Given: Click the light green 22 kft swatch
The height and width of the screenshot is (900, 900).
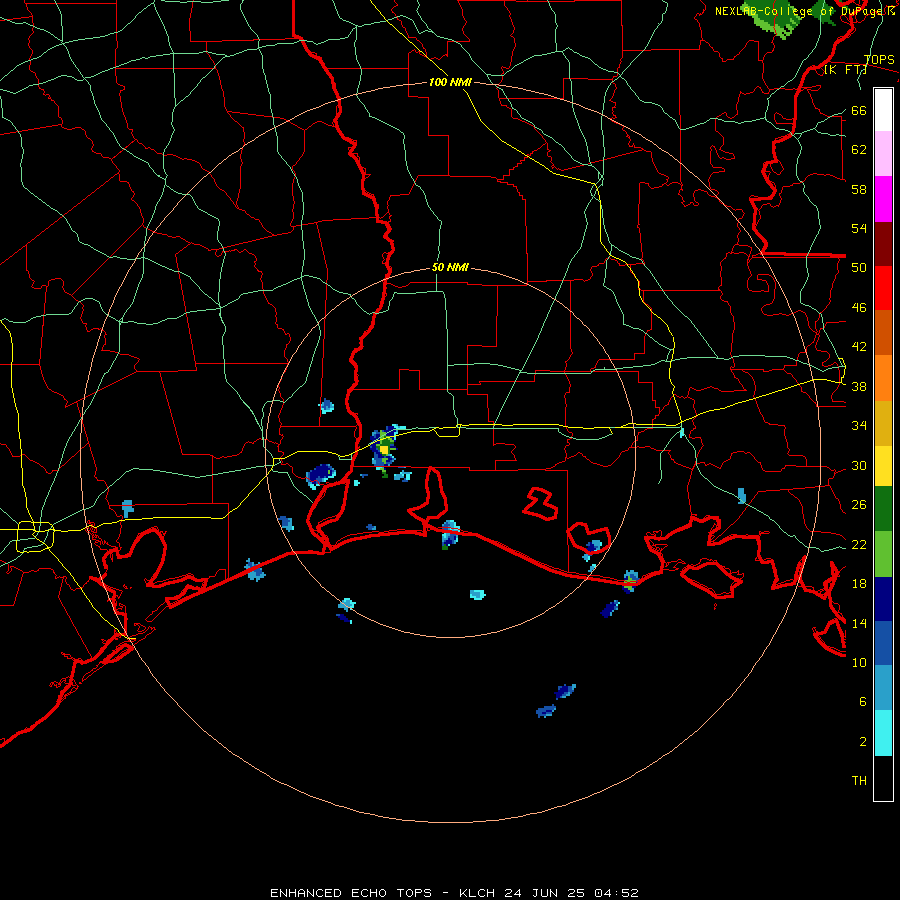Looking at the screenshot, I should (883, 554).
